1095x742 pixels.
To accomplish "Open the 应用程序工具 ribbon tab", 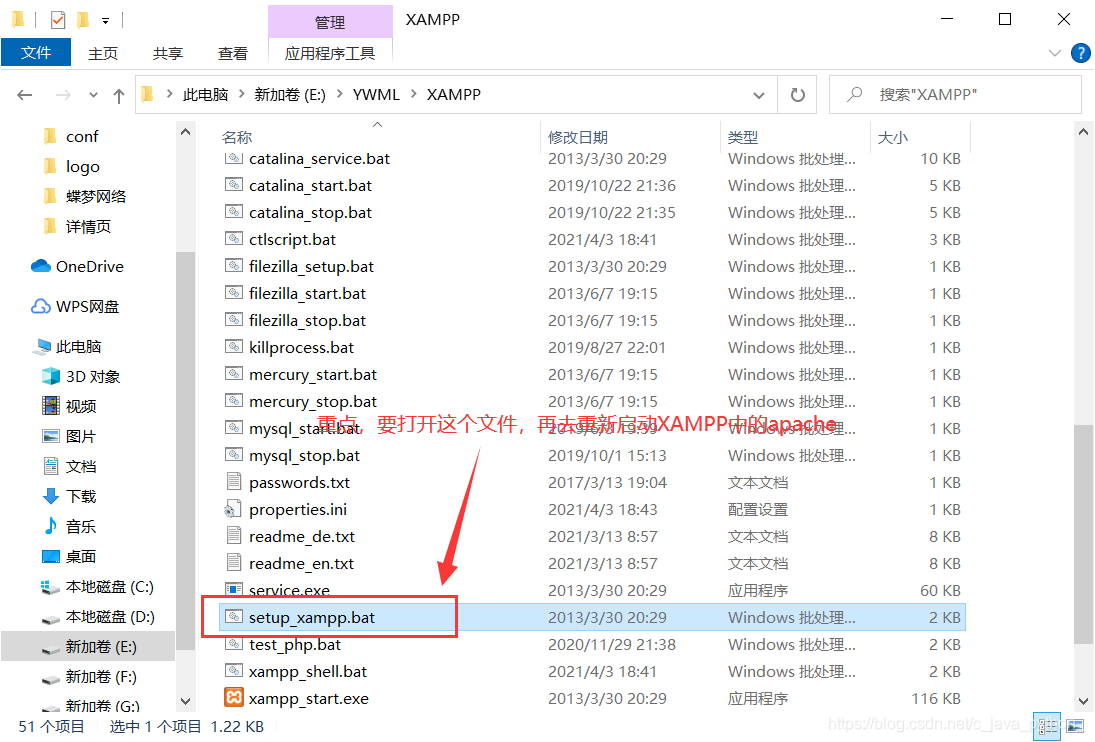I will (330, 53).
